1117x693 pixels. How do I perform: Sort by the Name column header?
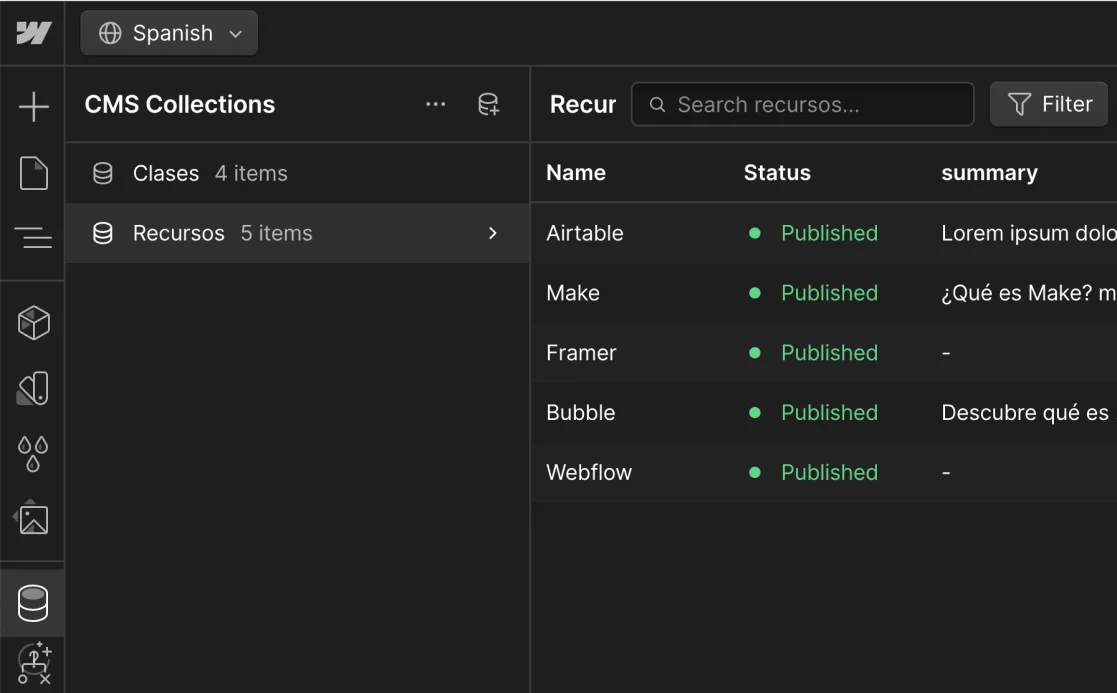[576, 172]
